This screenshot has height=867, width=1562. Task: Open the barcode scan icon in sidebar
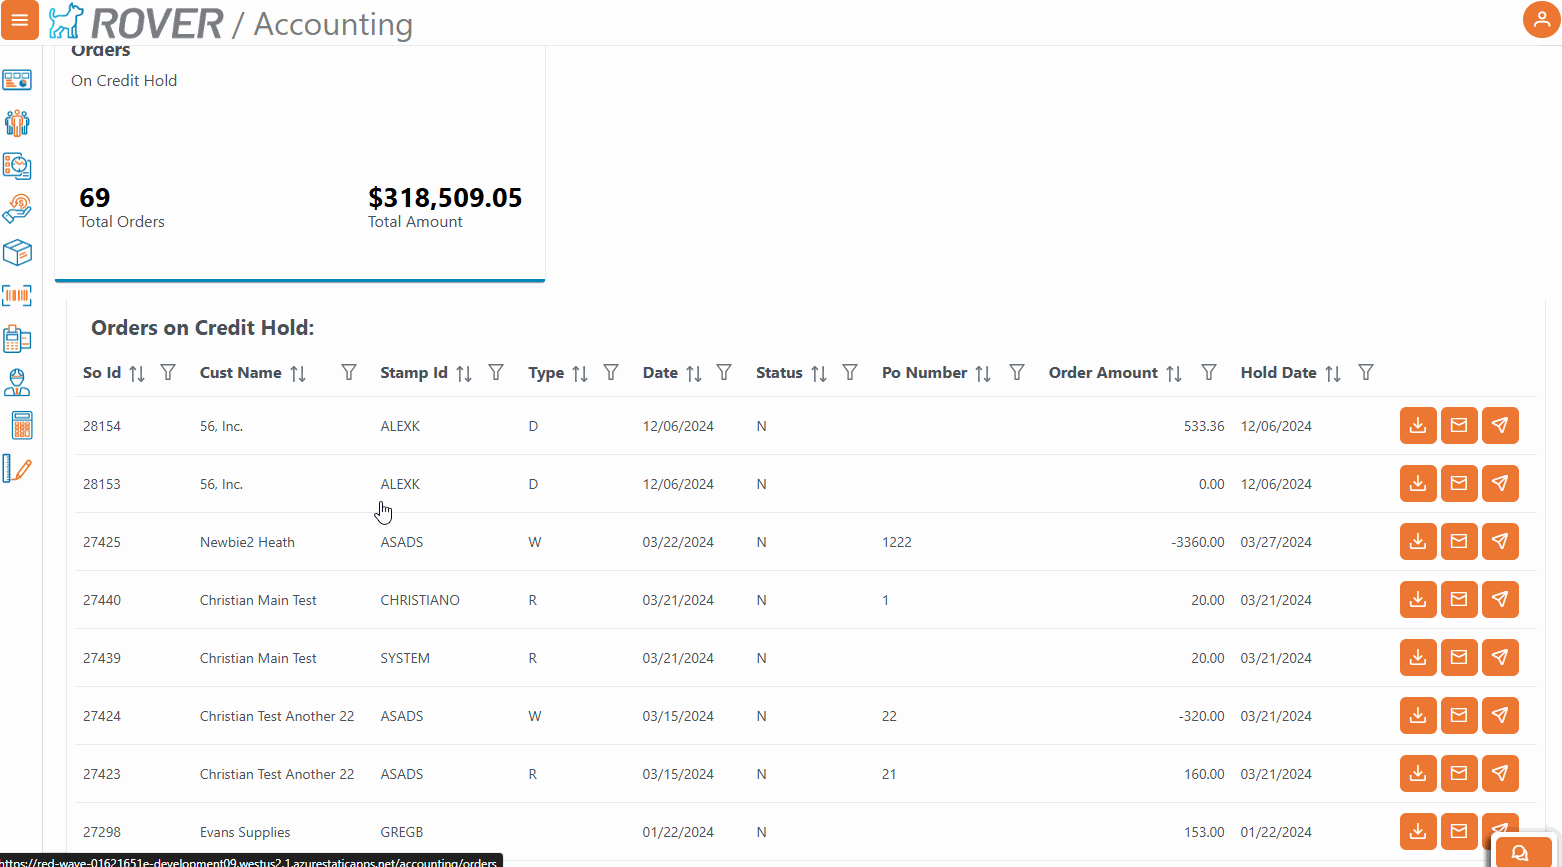pos(17,296)
